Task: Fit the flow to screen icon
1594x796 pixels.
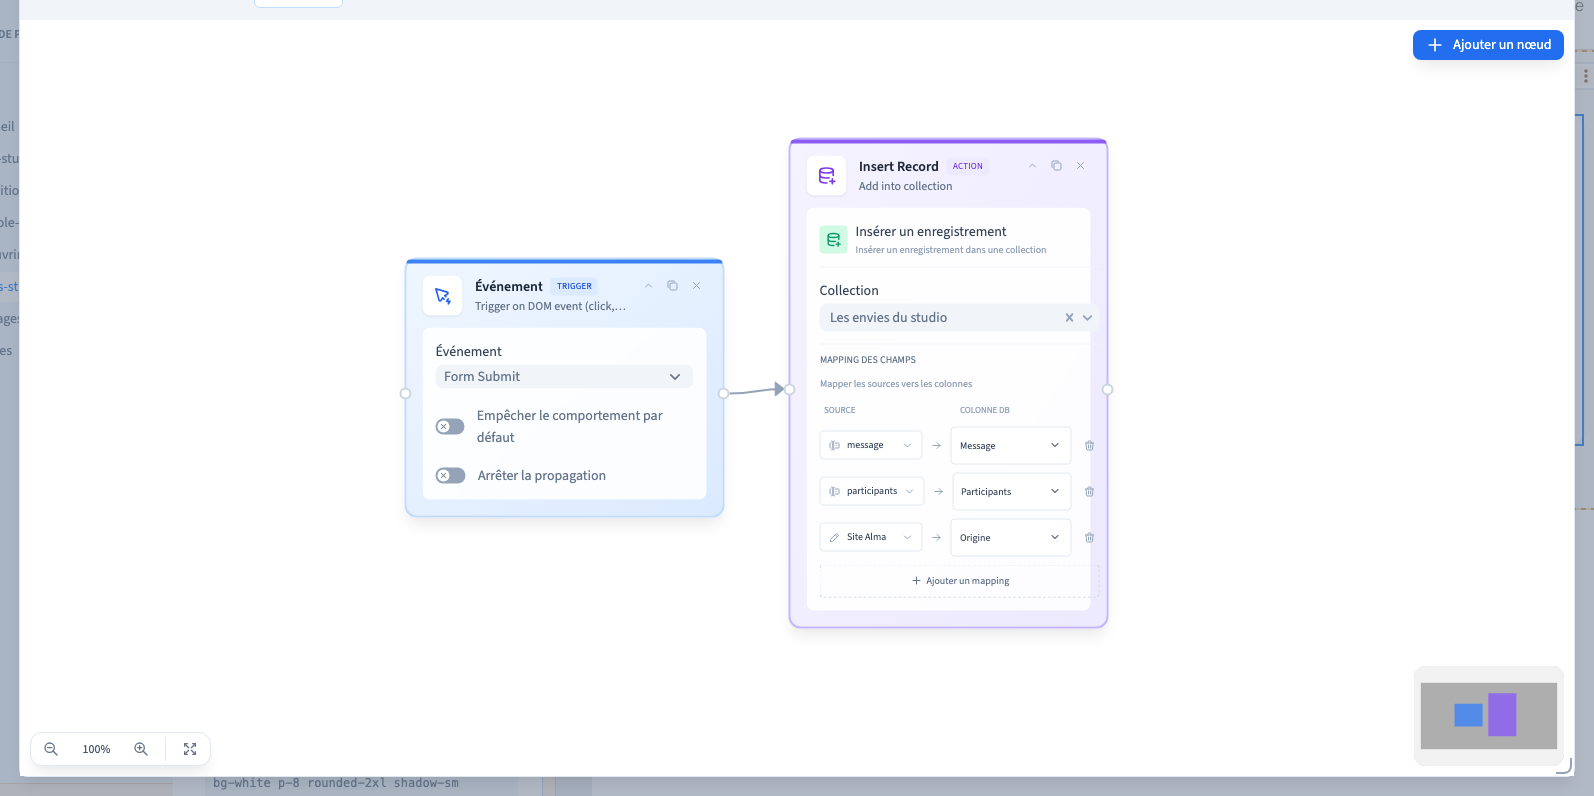Action: 190,749
